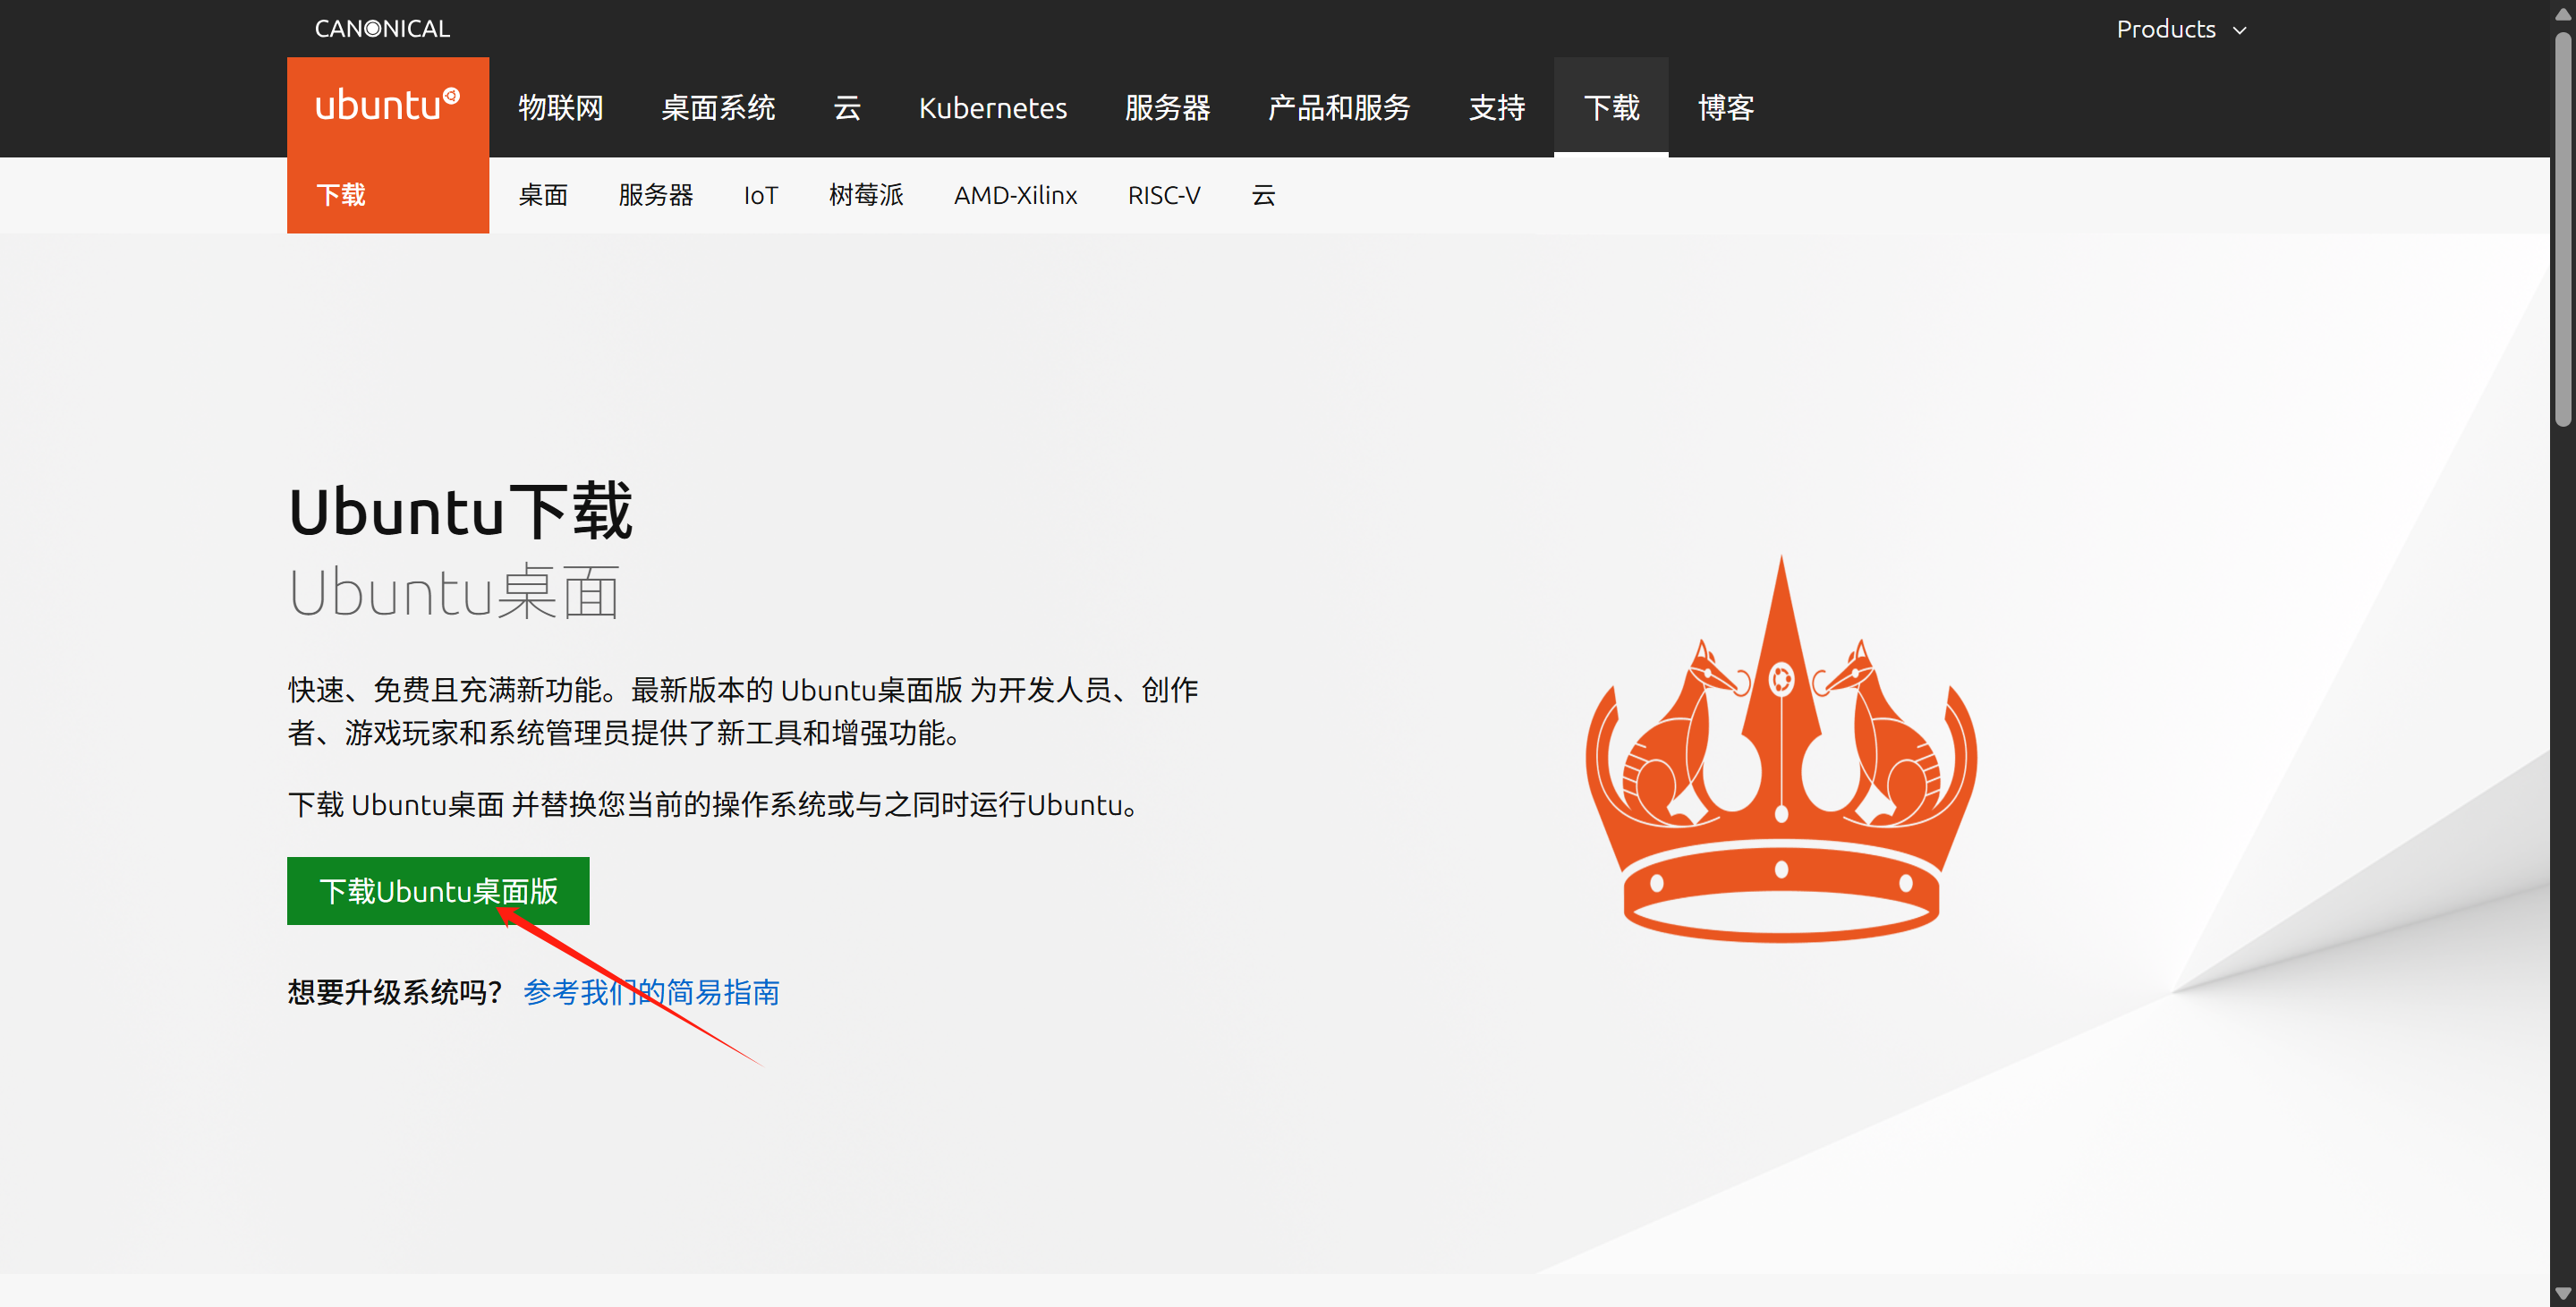Select the IoT download tab
Viewport: 2576px width, 1307px height.
(x=760, y=195)
